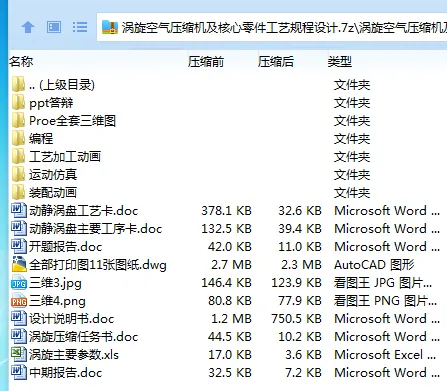Select the 编程 folder name
Image resolution: width=447 pixels, height=391 pixels.
pyautogui.click(x=41, y=139)
